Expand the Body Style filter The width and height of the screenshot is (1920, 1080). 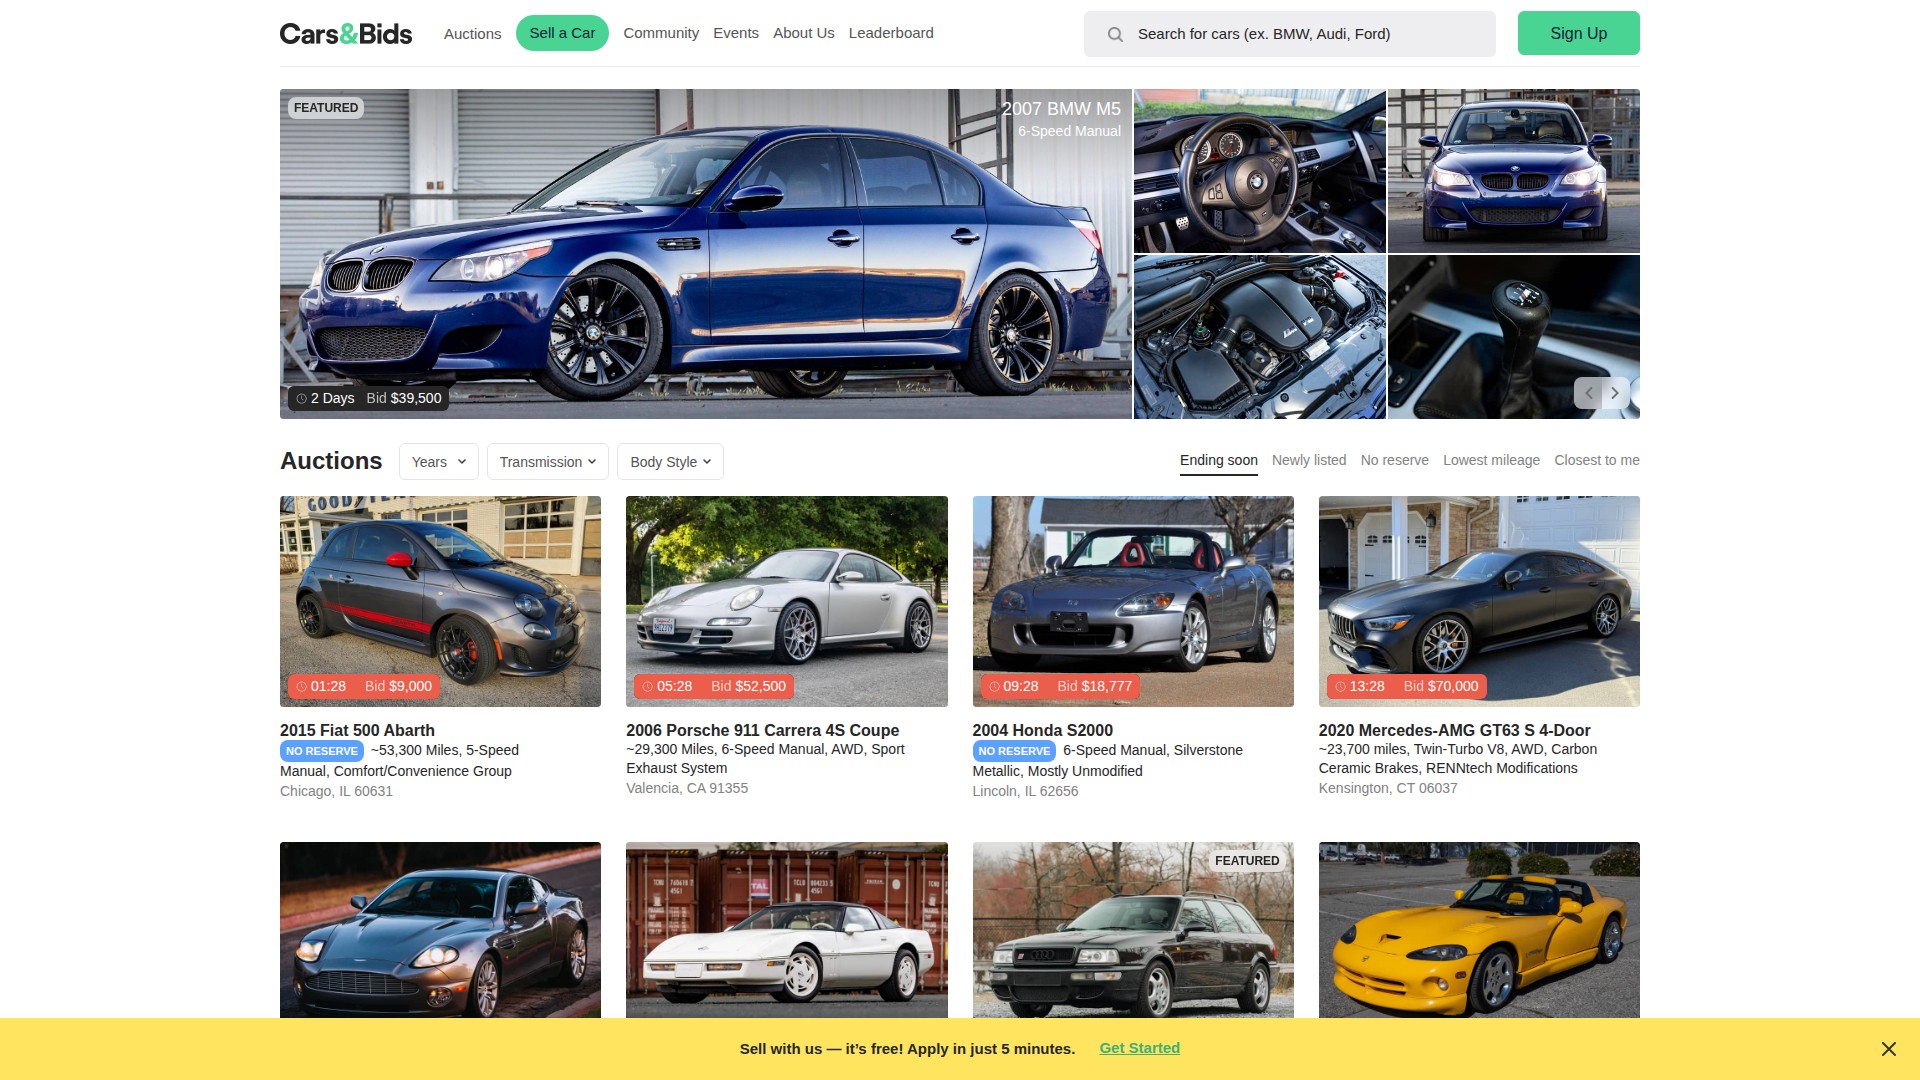(669, 461)
